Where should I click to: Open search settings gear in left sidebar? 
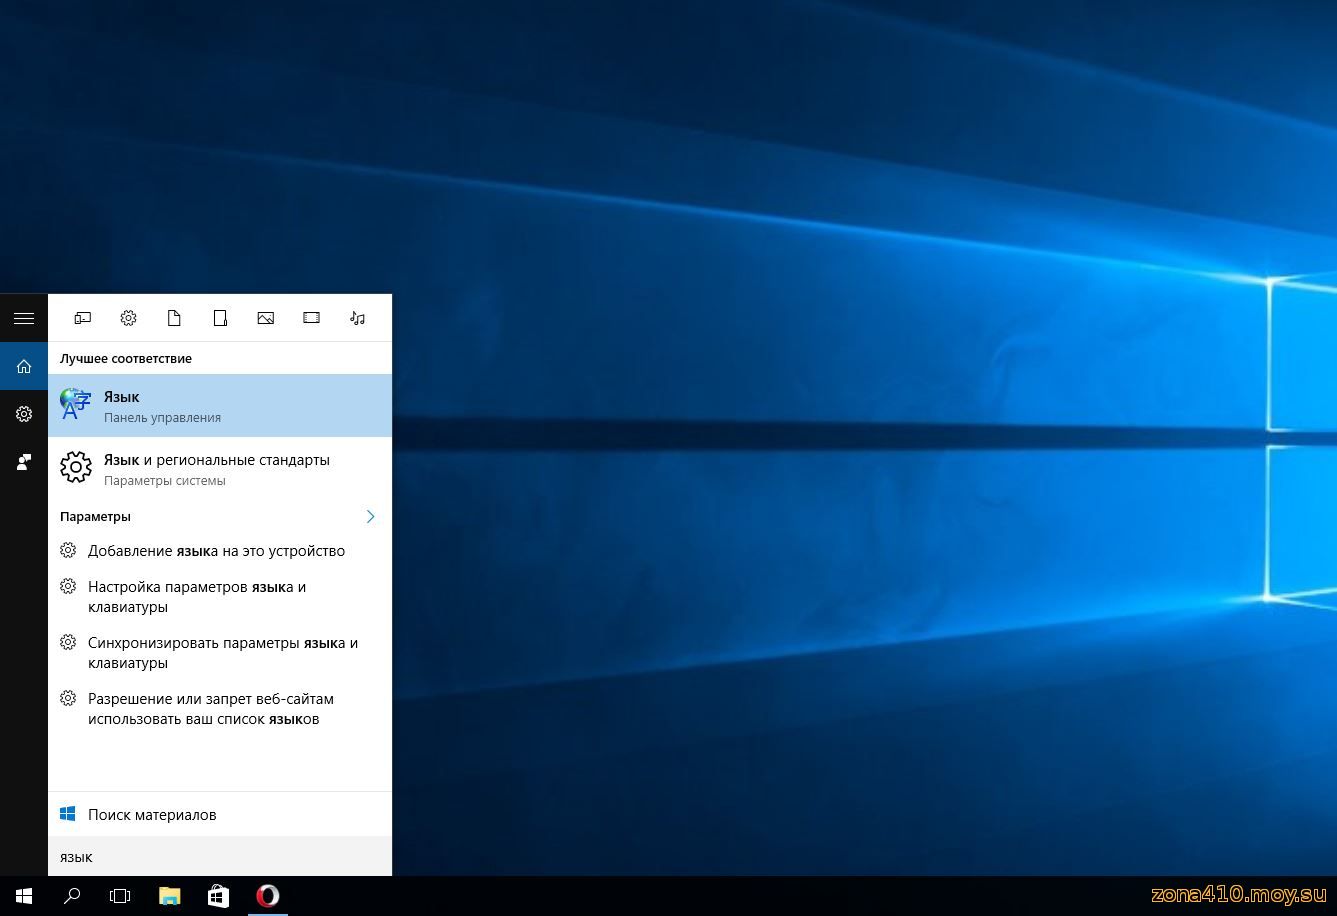(24, 414)
